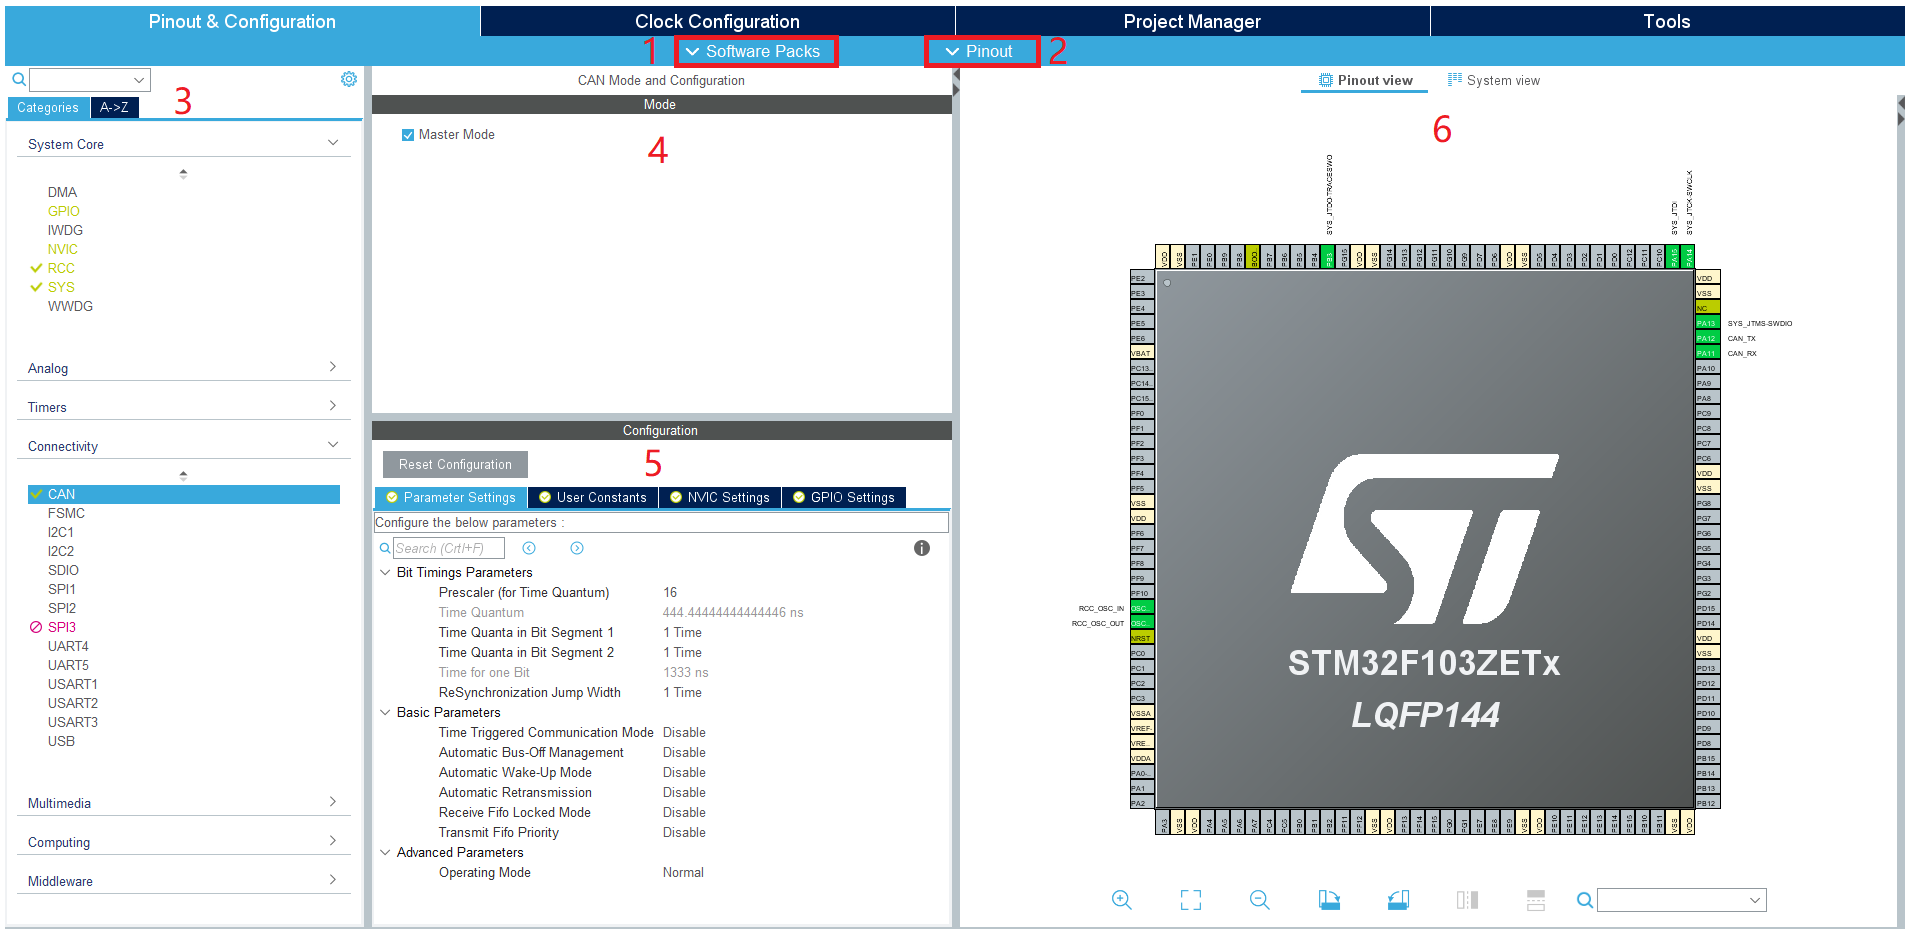Rotate the chip clockwise
Viewport: 1911px width, 936px height.
point(1329,900)
